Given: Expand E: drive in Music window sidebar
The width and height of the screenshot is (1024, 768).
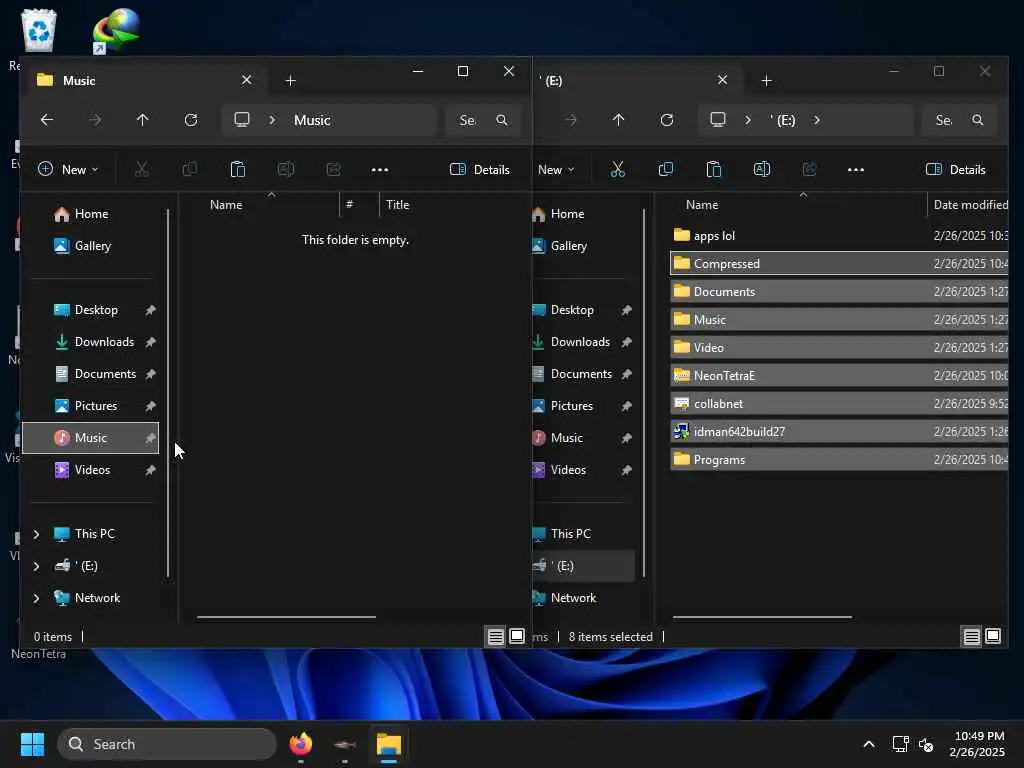Looking at the screenshot, I should (37, 566).
